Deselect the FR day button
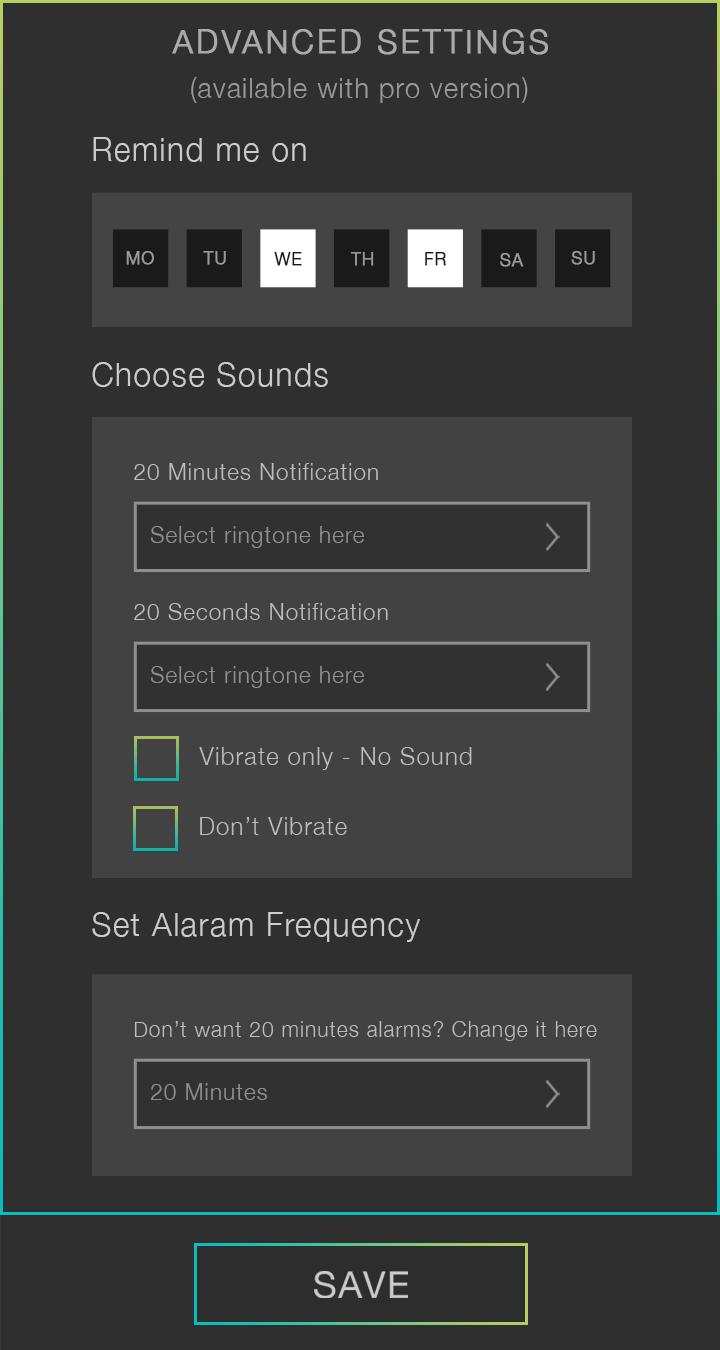 click(x=435, y=258)
